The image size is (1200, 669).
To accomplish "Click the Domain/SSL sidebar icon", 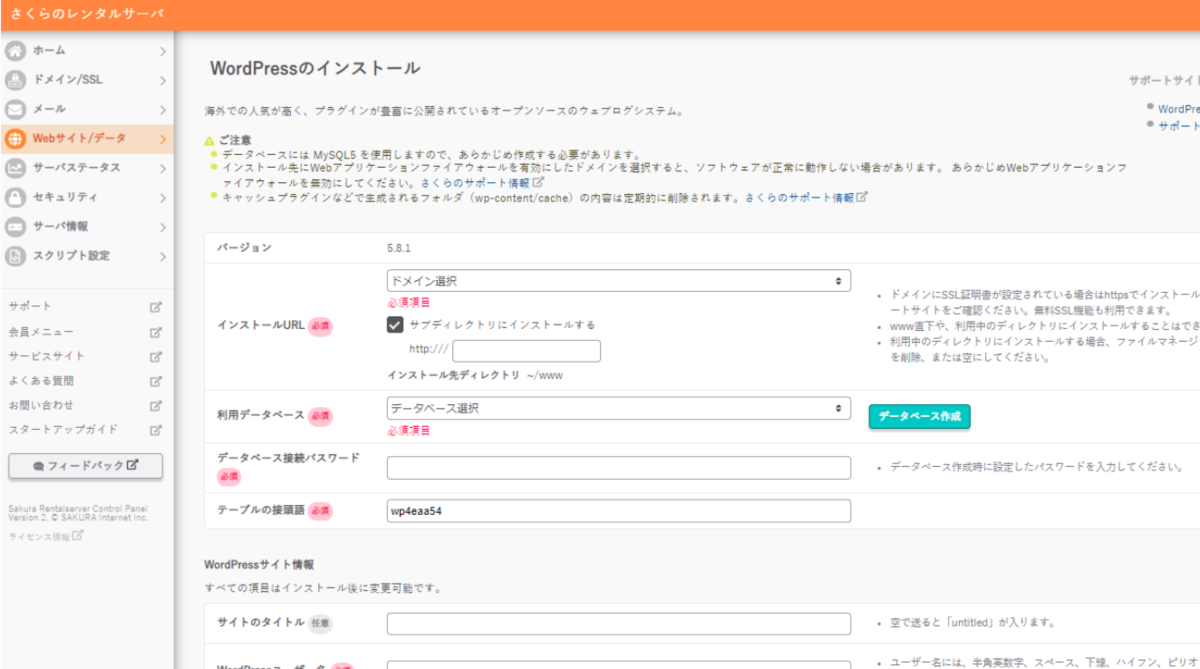I will [x=15, y=80].
